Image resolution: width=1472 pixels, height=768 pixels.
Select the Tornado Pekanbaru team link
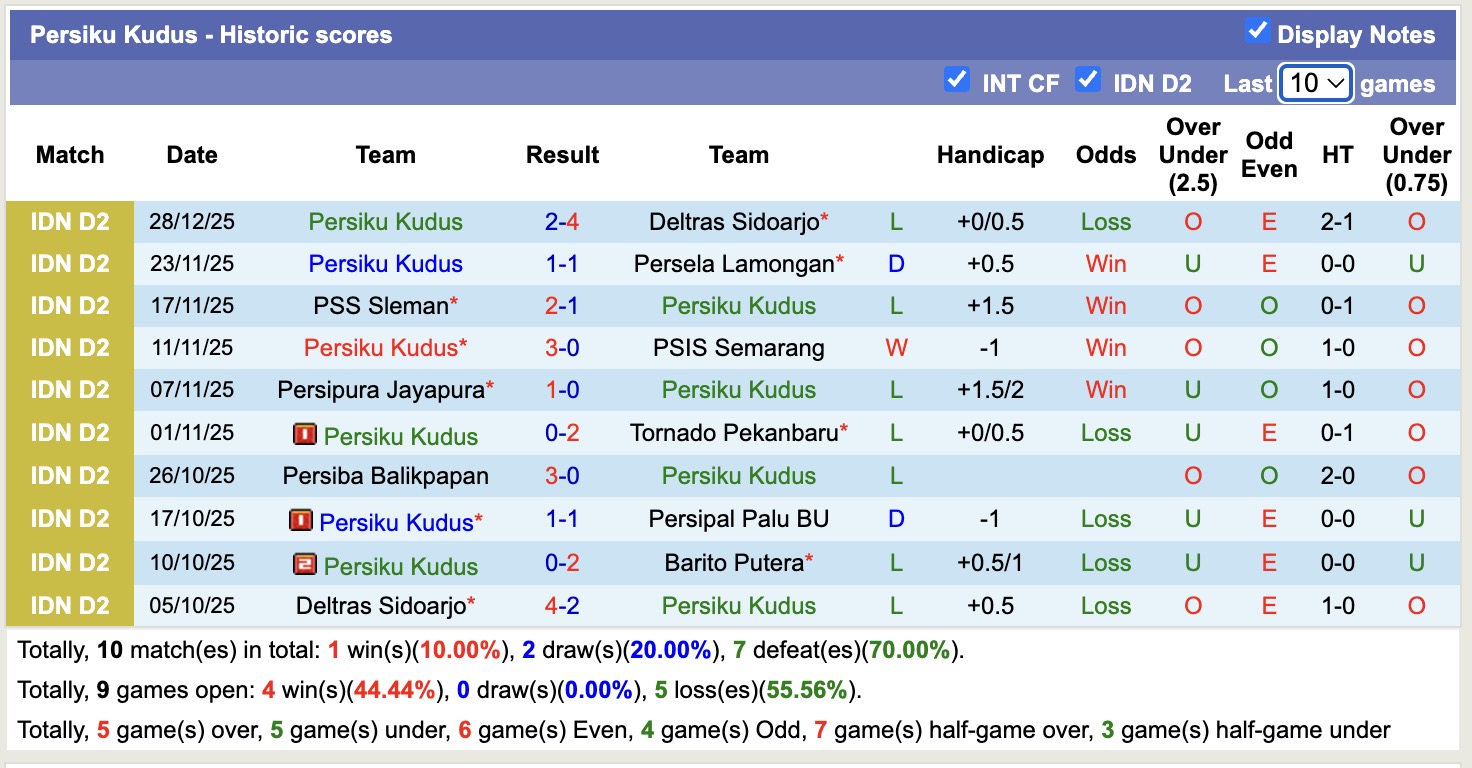pos(732,433)
